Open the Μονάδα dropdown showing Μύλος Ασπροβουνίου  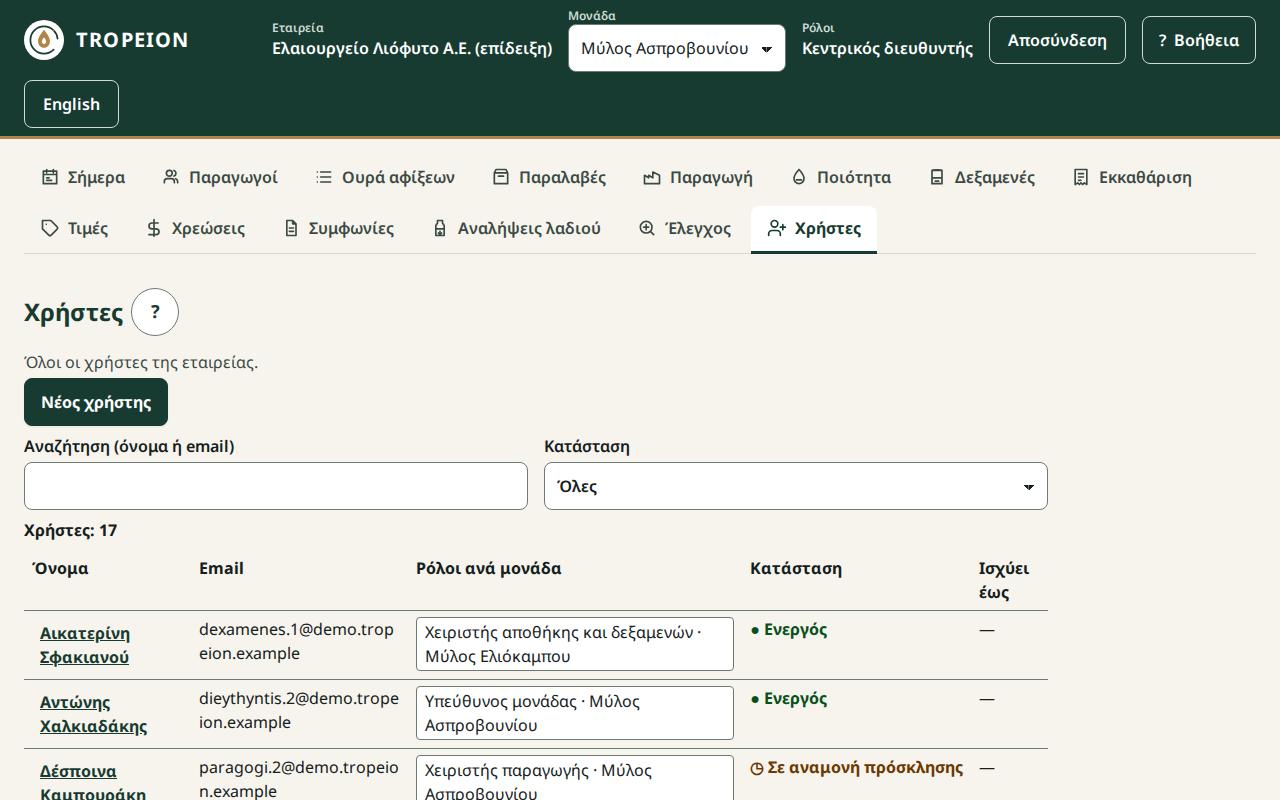click(677, 48)
